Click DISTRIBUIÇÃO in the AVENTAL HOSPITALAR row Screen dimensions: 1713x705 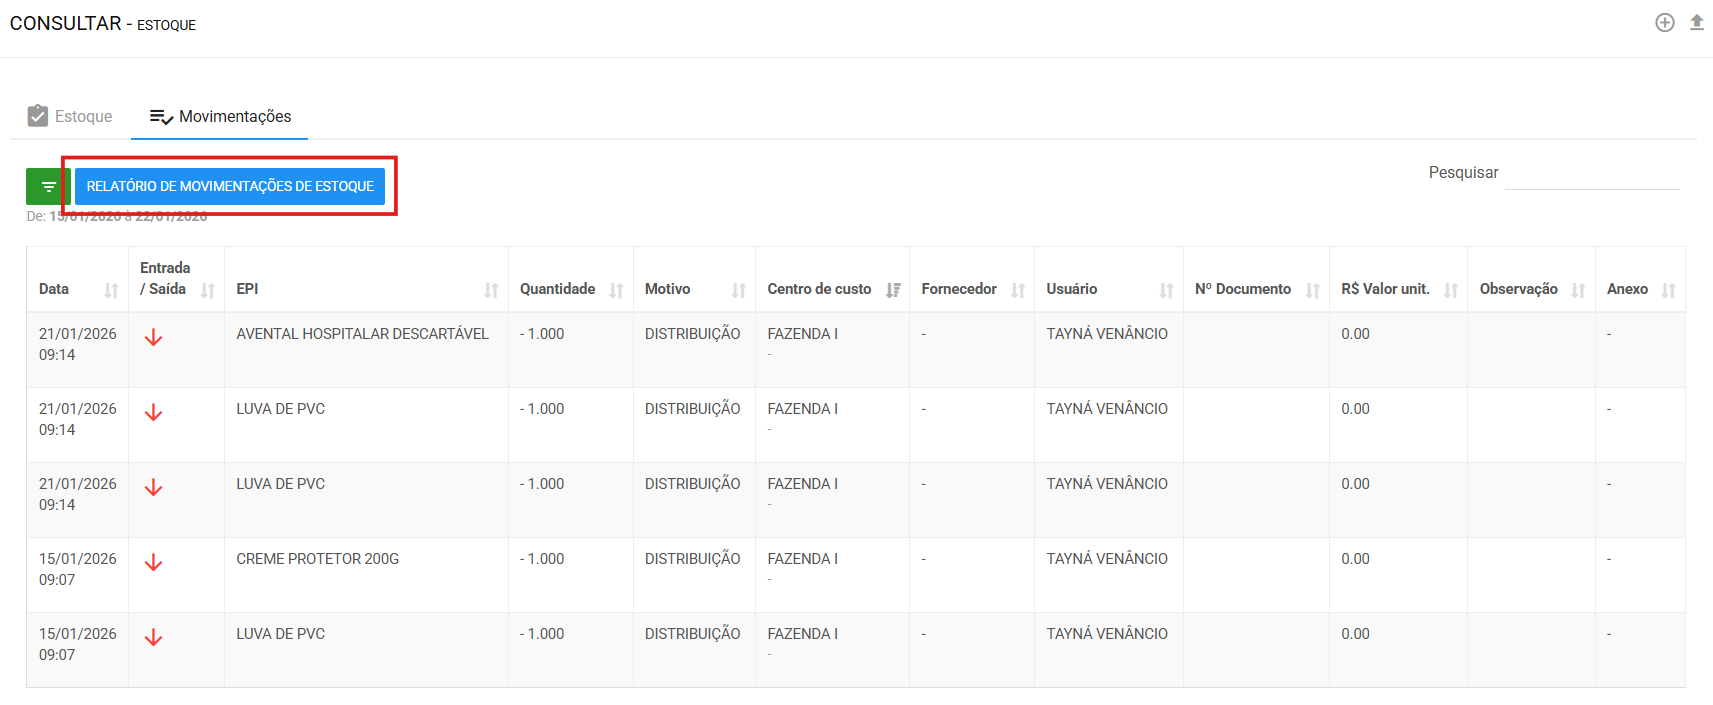[692, 334]
